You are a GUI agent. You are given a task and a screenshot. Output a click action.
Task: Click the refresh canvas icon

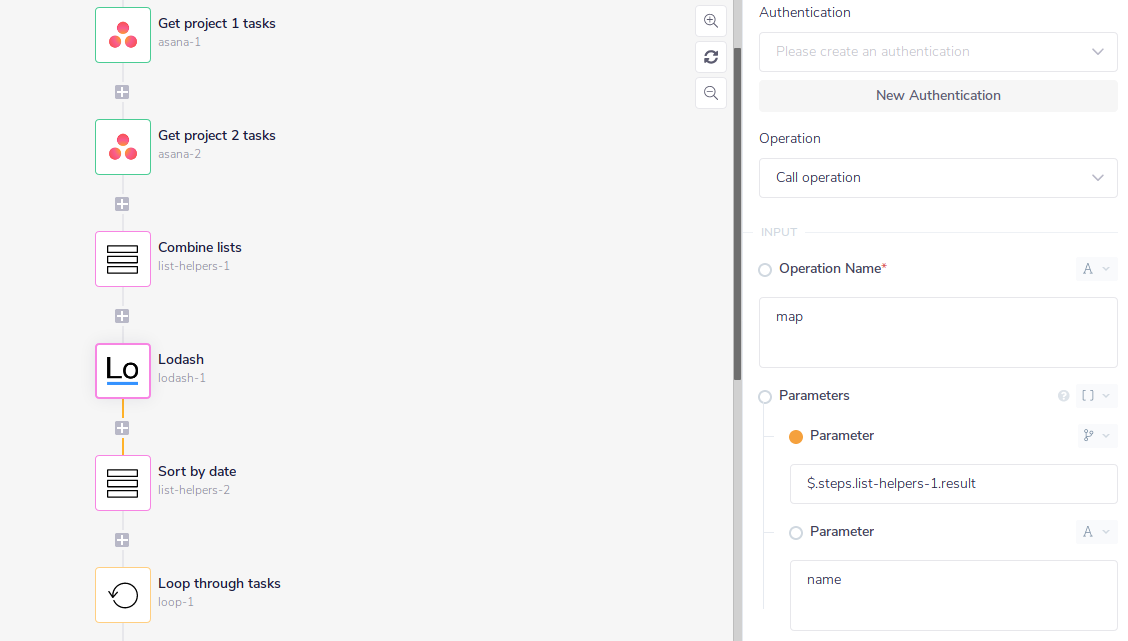[x=710, y=57]
